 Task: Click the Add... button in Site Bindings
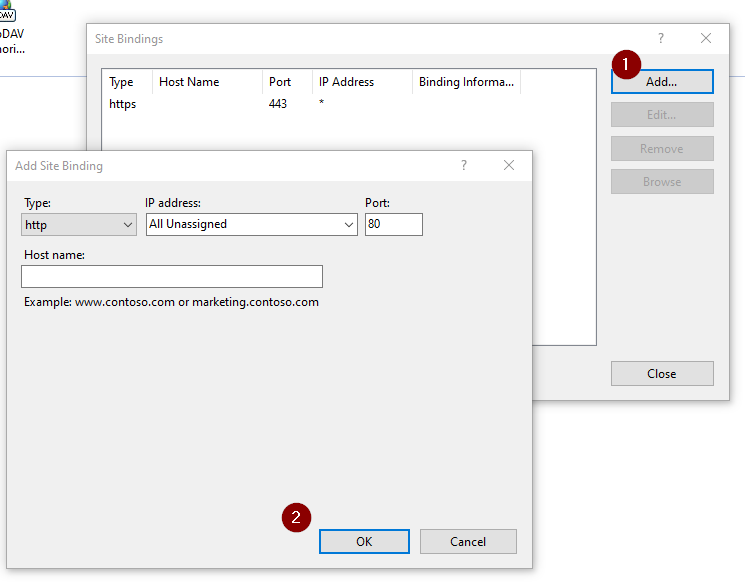coord(662,82)
